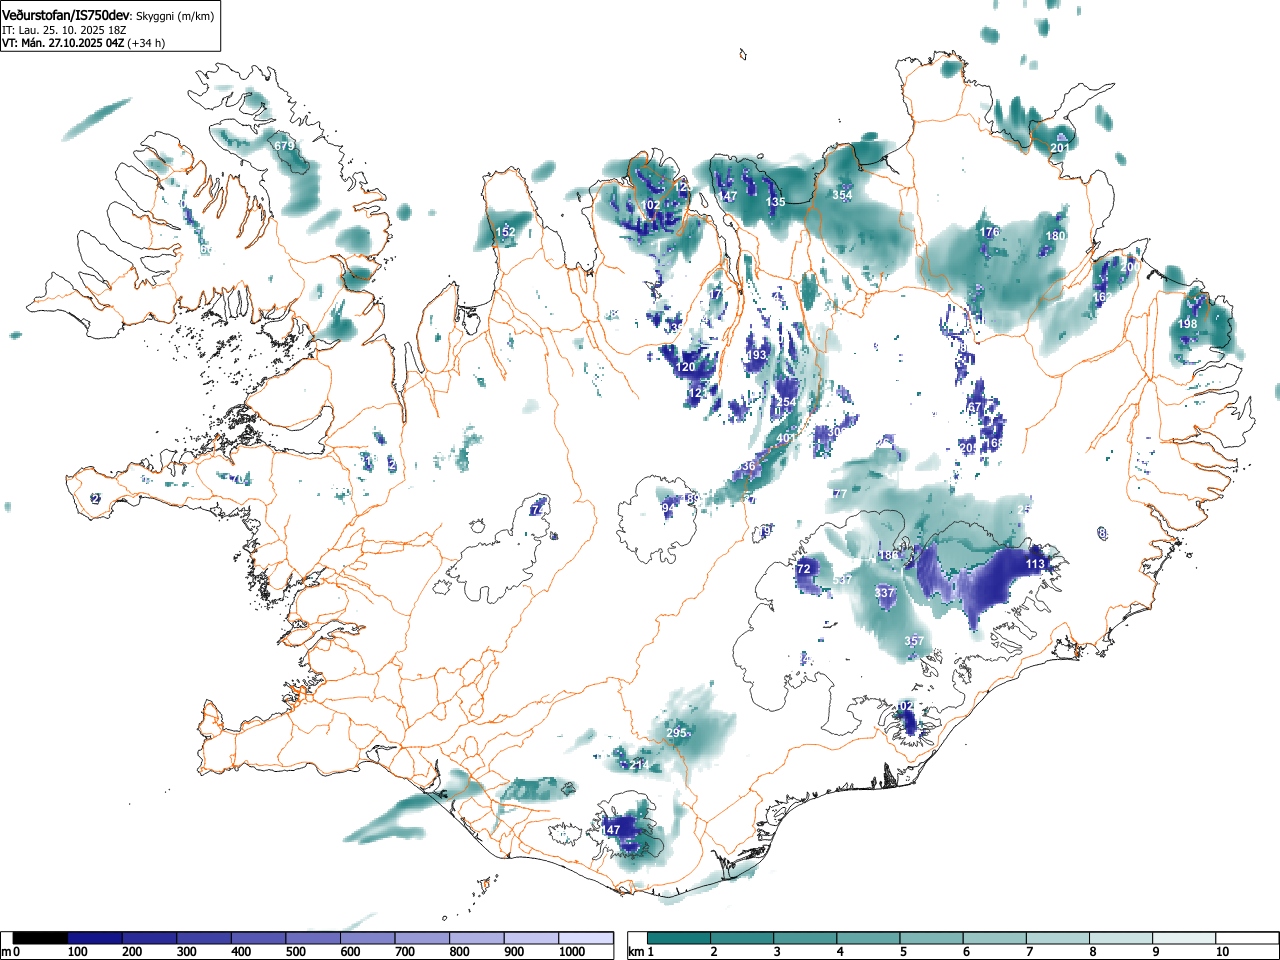The height and width of the screenshot is (960, 1280).
Task: Click the 180 value on the map
Action: [x=1056, y=236]
